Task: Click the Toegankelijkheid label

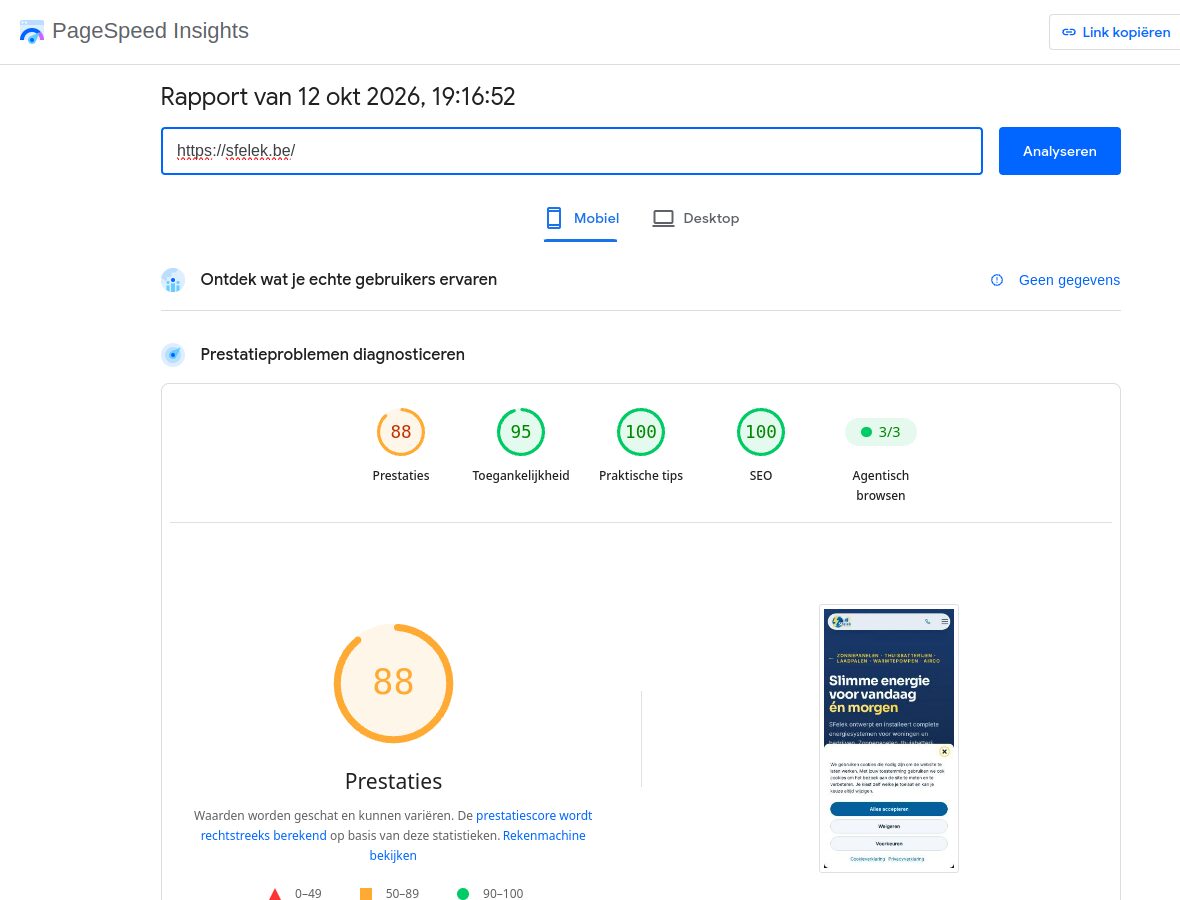Action: tap(520, 476)
